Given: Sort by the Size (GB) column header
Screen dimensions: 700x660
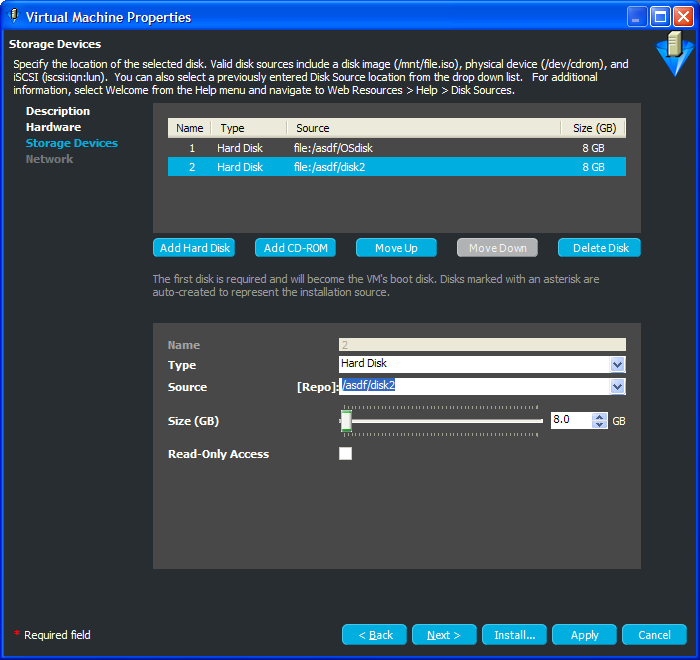Looking at the screenshot, I should point(593,128).
